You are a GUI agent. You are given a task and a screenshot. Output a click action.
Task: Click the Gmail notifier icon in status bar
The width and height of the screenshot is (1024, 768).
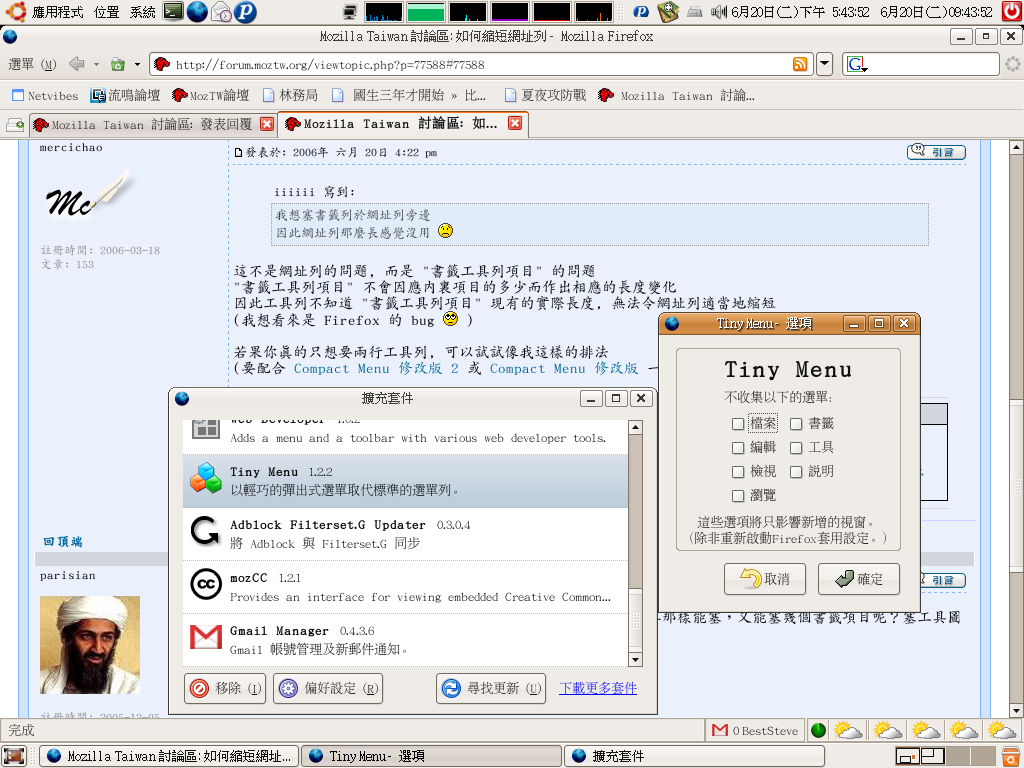719,731
